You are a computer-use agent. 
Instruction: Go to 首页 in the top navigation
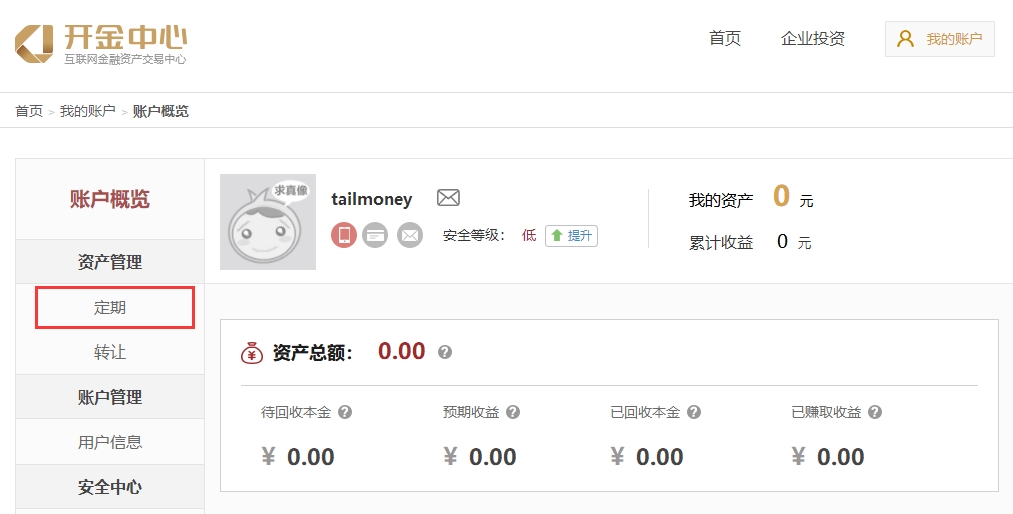point(725,39)
